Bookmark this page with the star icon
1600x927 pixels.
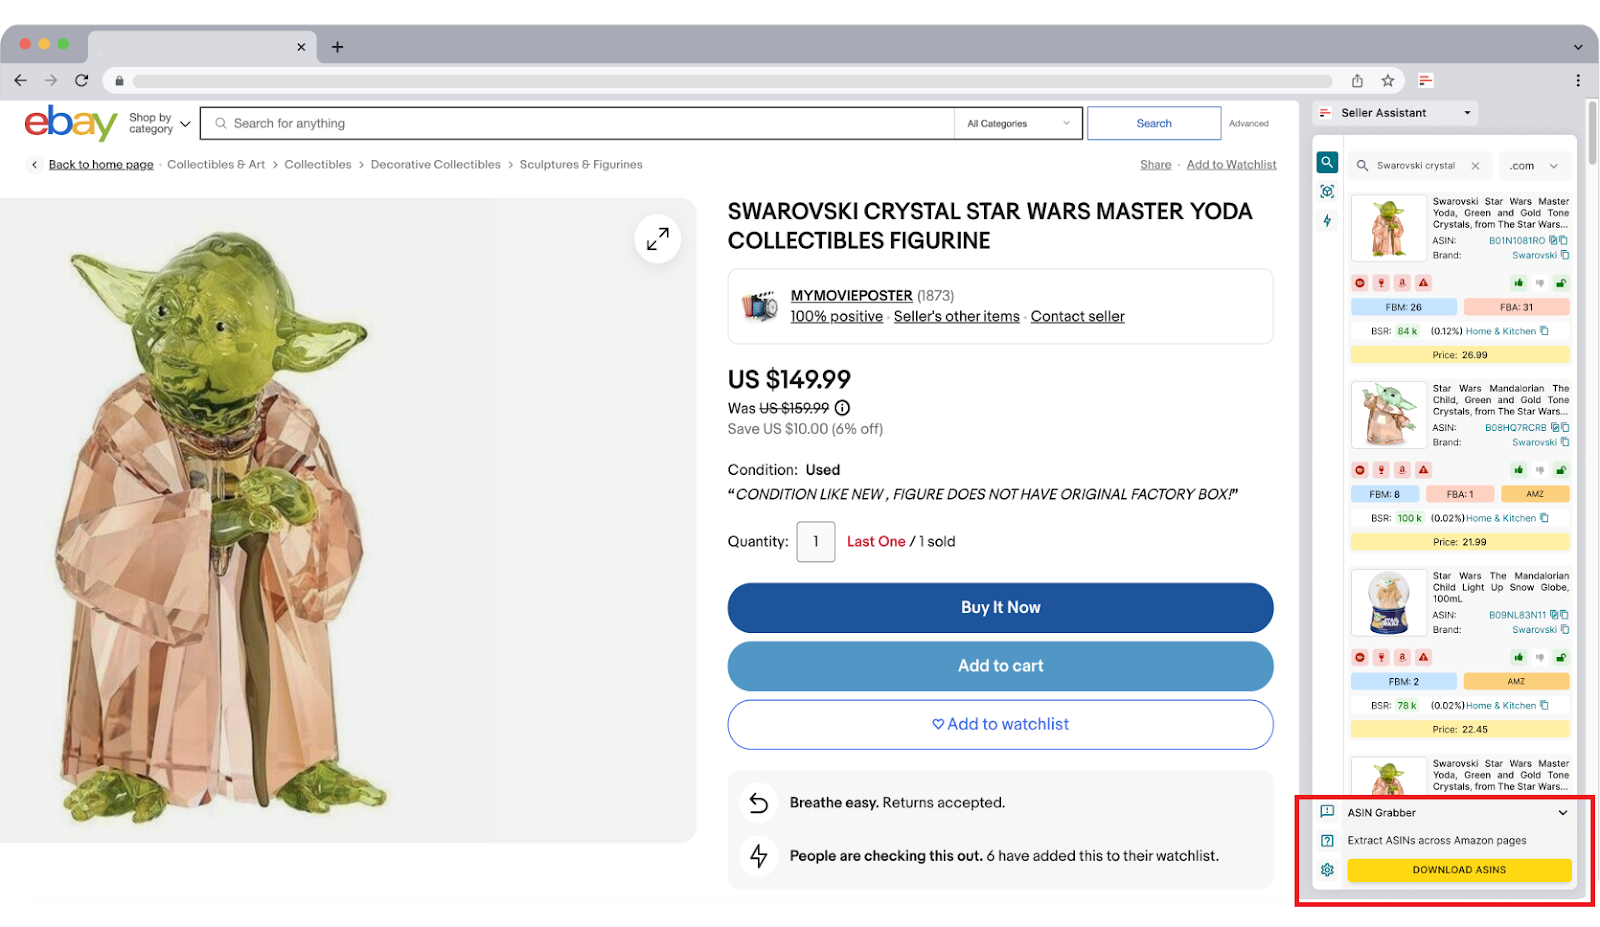coord(1387,81)
